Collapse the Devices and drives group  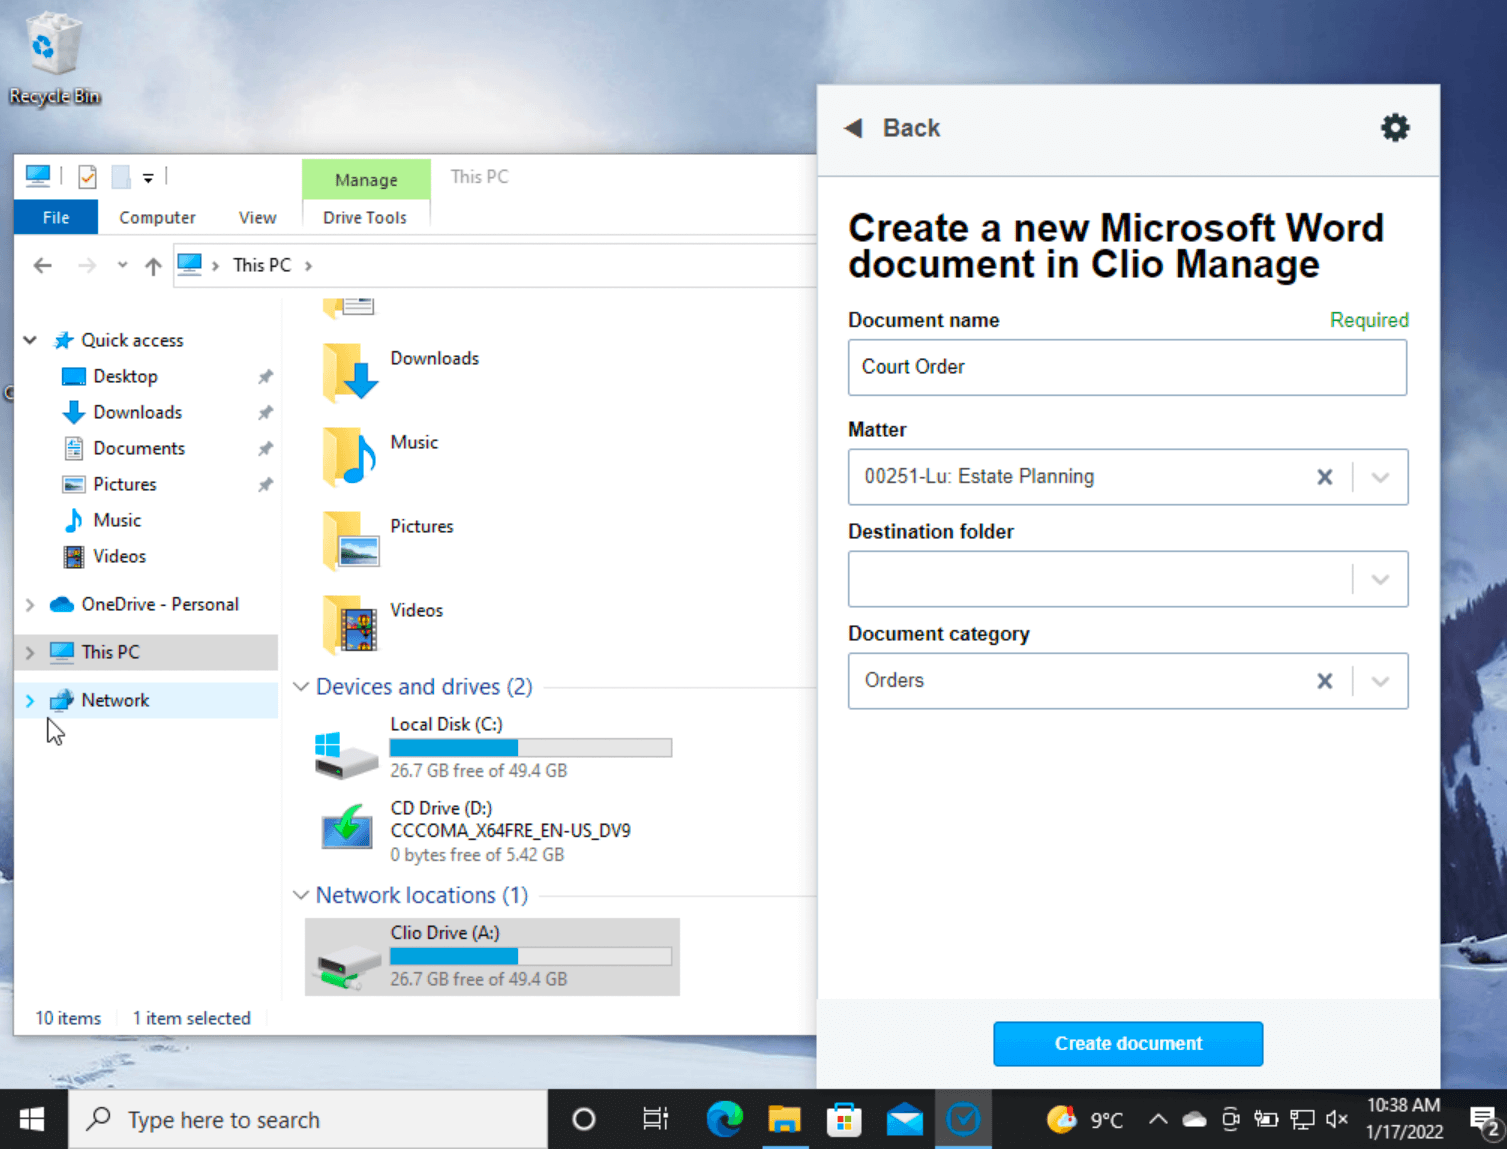pyautogui.click(x=301, y=686)
